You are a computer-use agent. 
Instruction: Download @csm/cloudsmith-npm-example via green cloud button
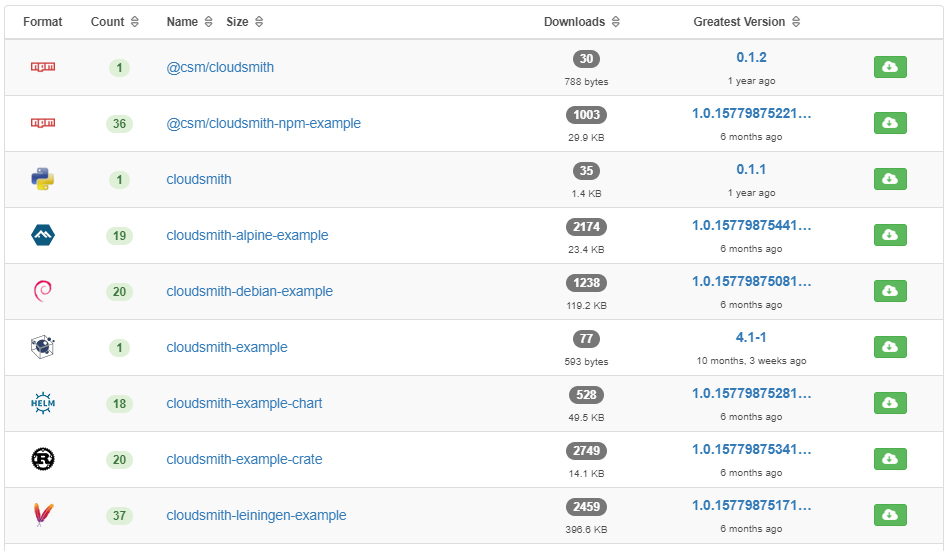(890, 123)
